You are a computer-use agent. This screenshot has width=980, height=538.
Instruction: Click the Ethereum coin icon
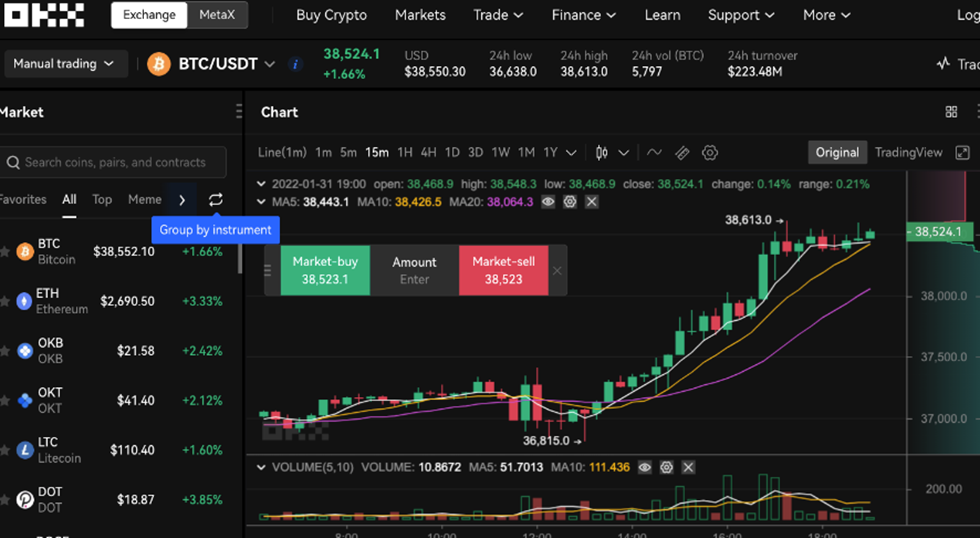click(x=24, y=301)
